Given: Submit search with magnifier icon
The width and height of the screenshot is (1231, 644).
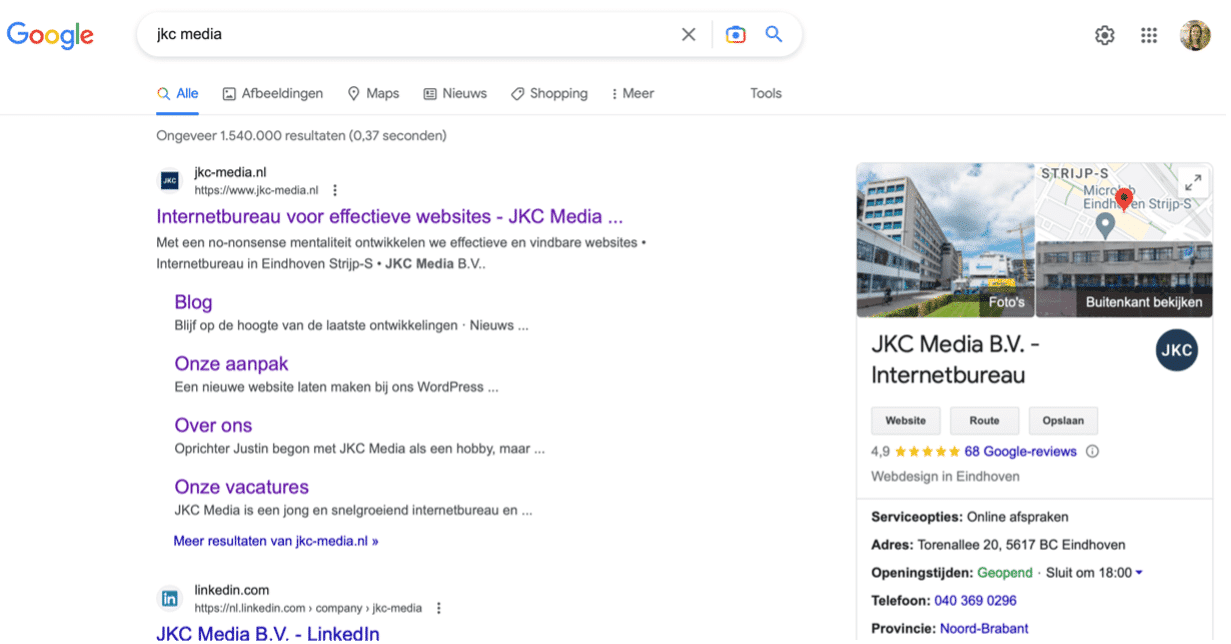Looking at the screenshot, I should coord(773,34).
